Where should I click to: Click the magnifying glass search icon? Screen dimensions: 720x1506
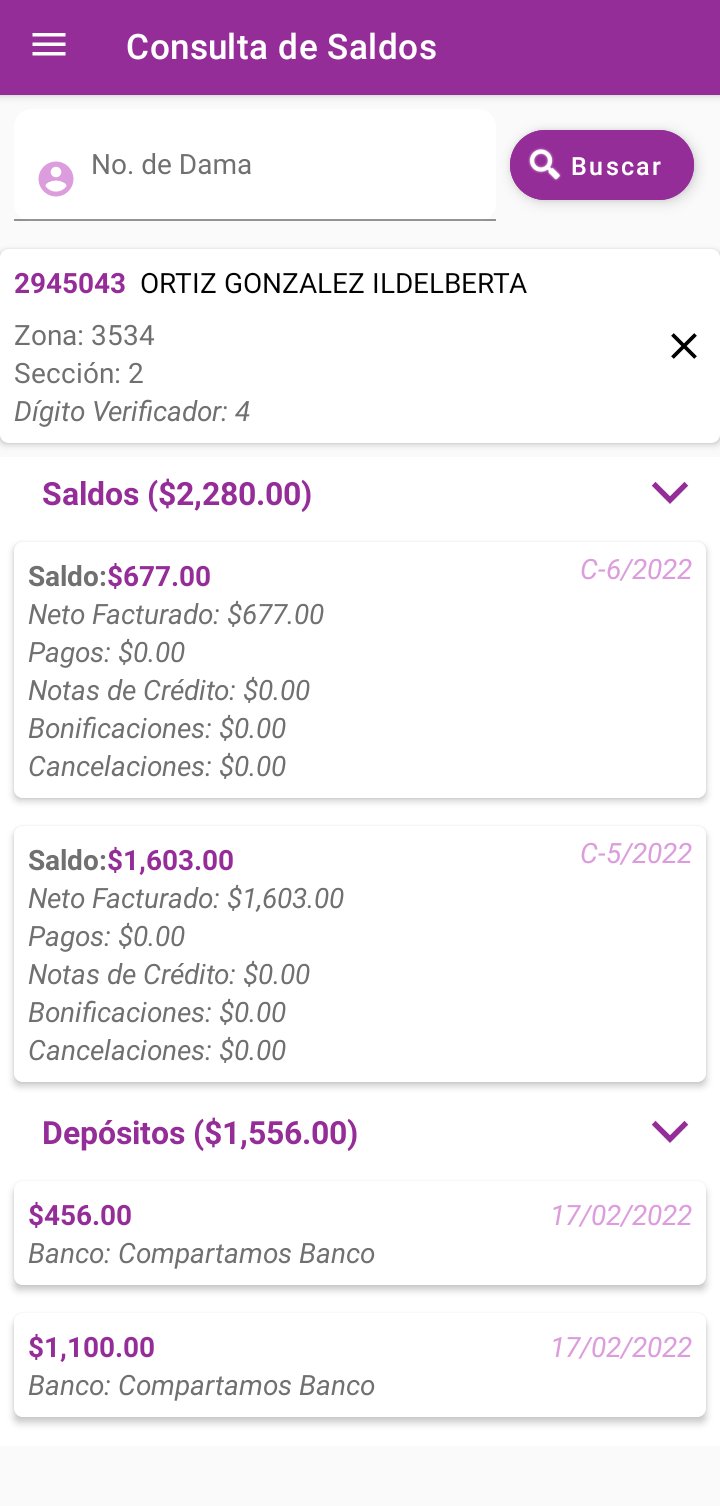pyautogui.click(x=545, y=165)
